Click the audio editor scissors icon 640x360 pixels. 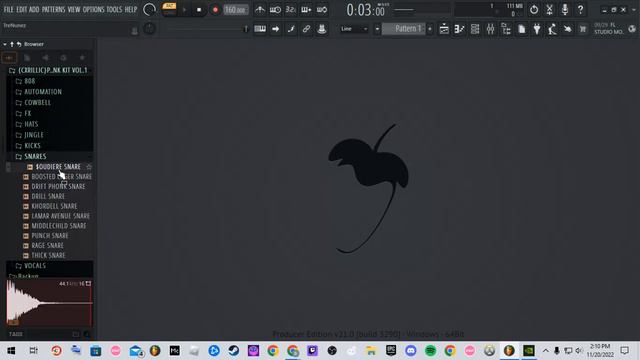(x=549, y=9)
